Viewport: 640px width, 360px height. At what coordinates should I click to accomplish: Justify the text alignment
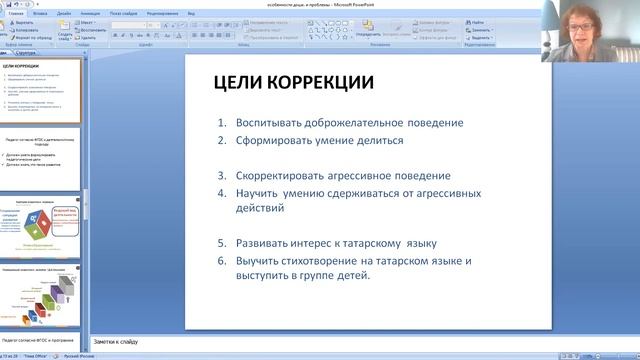pyautogui.click(x=219, y=36)
